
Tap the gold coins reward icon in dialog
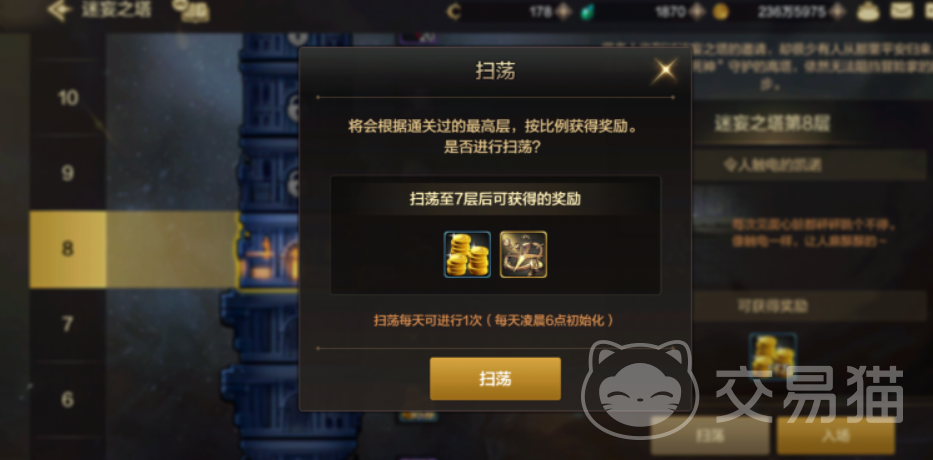point(468,255)
